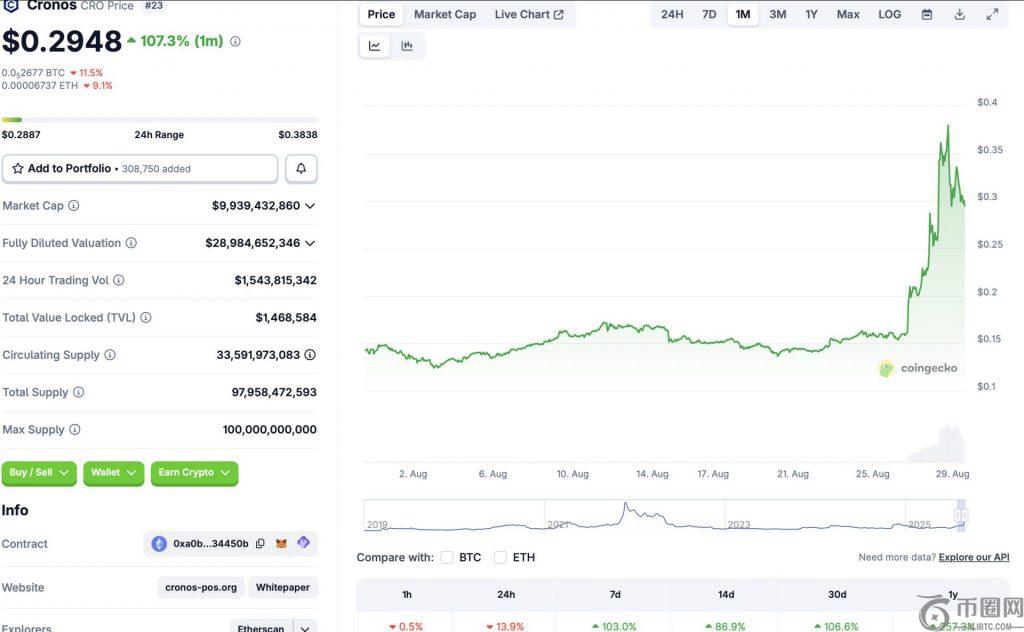The height and width of the screenshot is (632, 1024).
Task: Switch to the Market Cap tab
Action: pos(445,15)
